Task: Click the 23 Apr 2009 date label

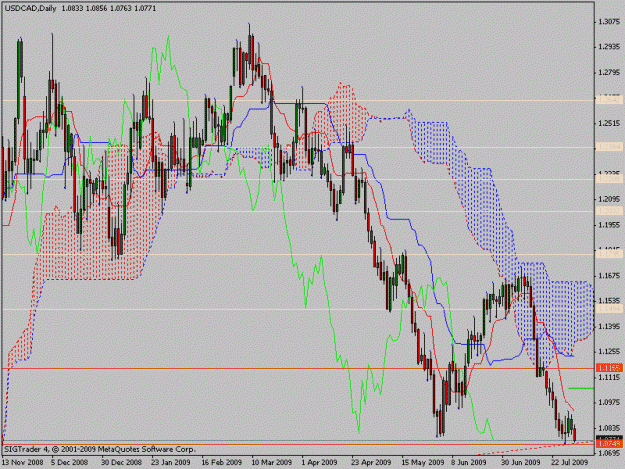Action: point(371,463)
